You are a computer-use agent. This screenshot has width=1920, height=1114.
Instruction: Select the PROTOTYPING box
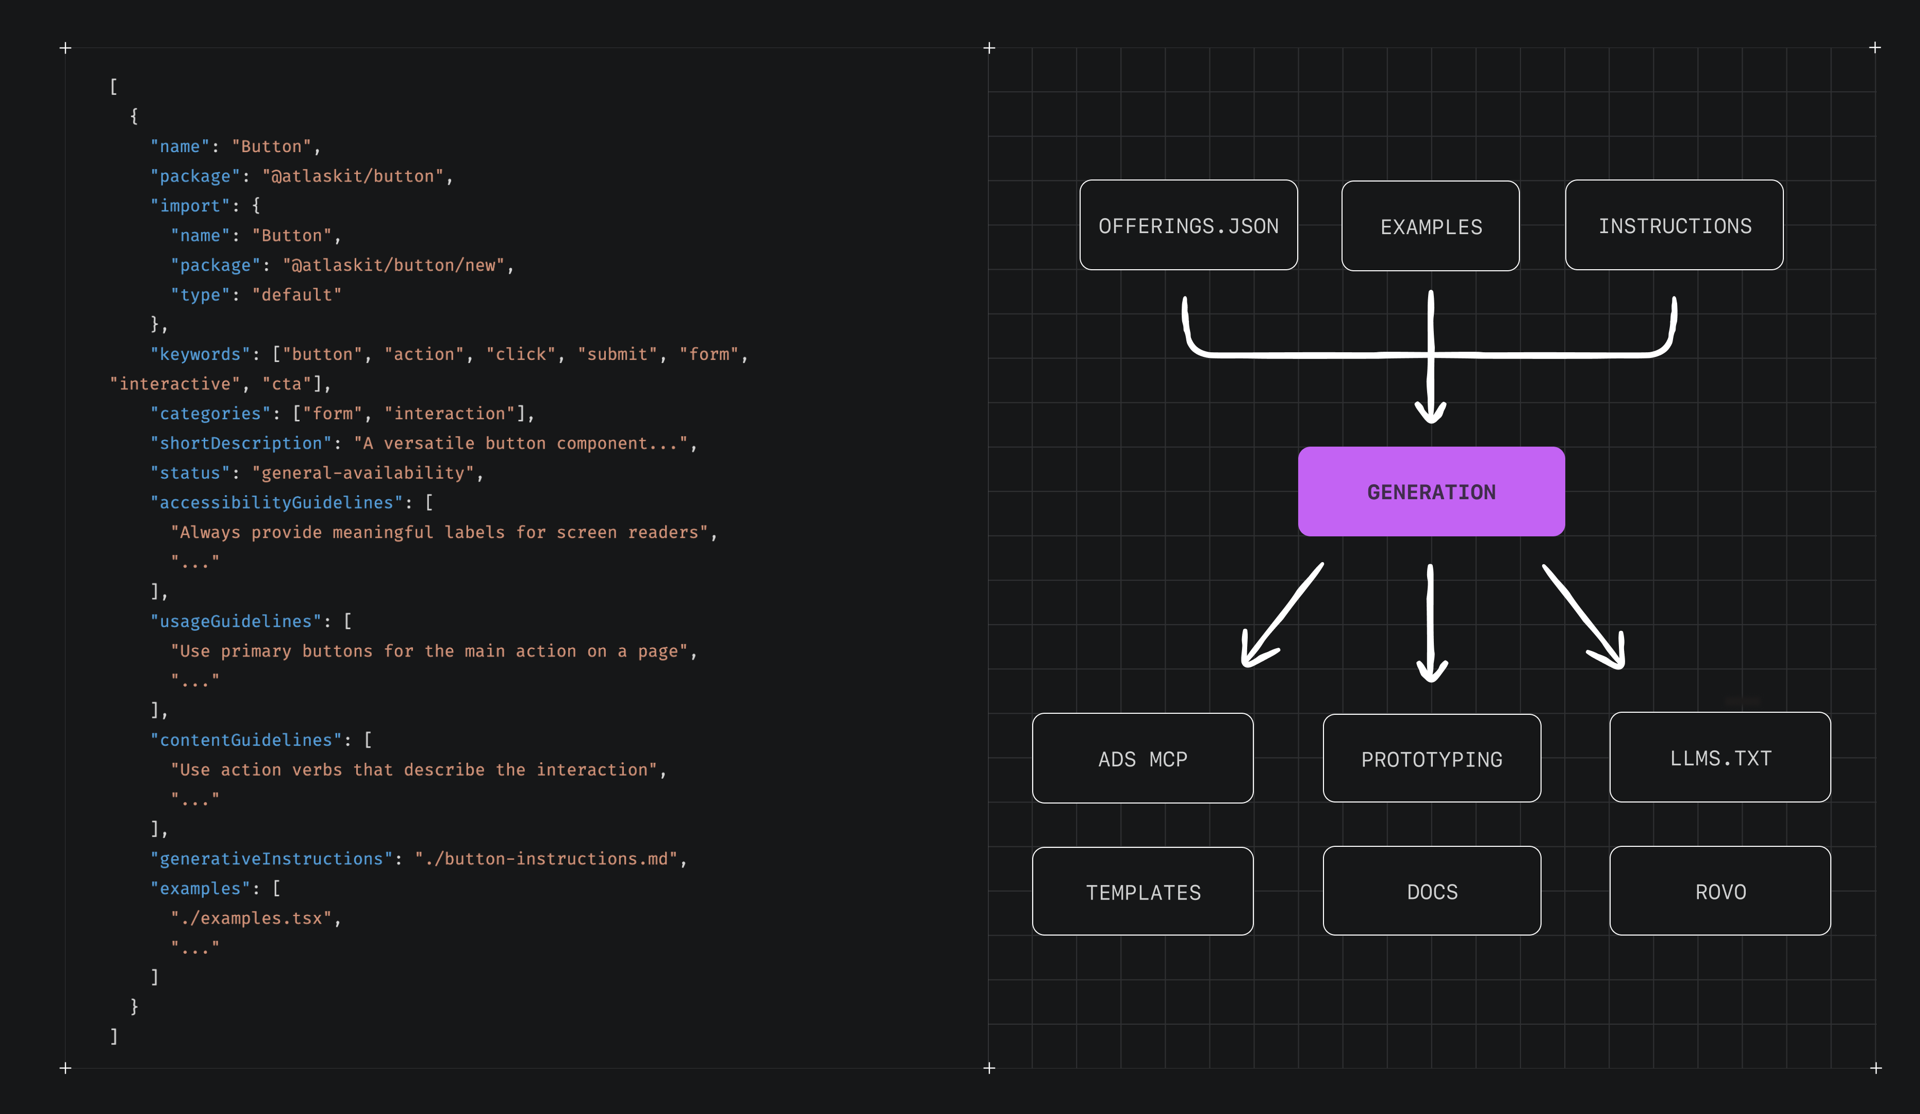point(1431,759)
